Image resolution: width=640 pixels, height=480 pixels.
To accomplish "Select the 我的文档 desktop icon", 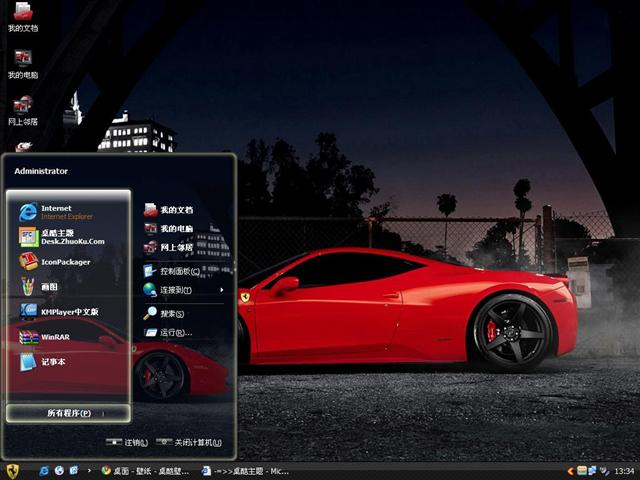I will point(23,17).
